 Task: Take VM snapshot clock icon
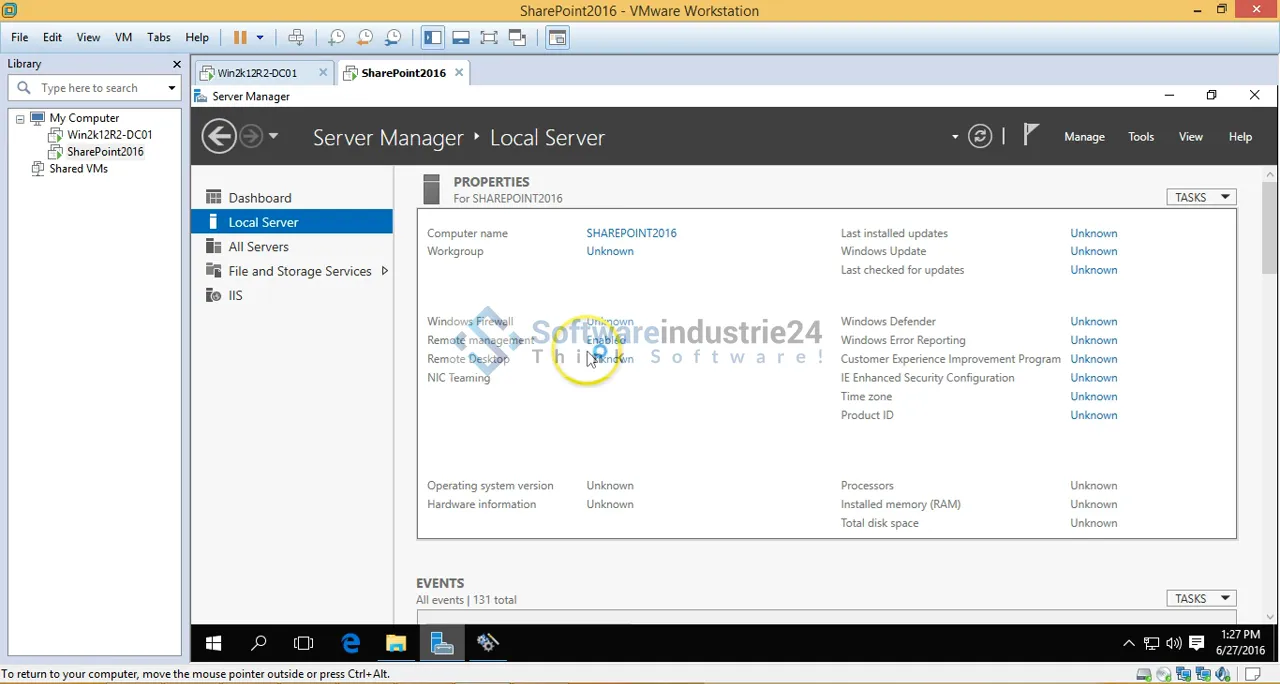coord(336,38)
